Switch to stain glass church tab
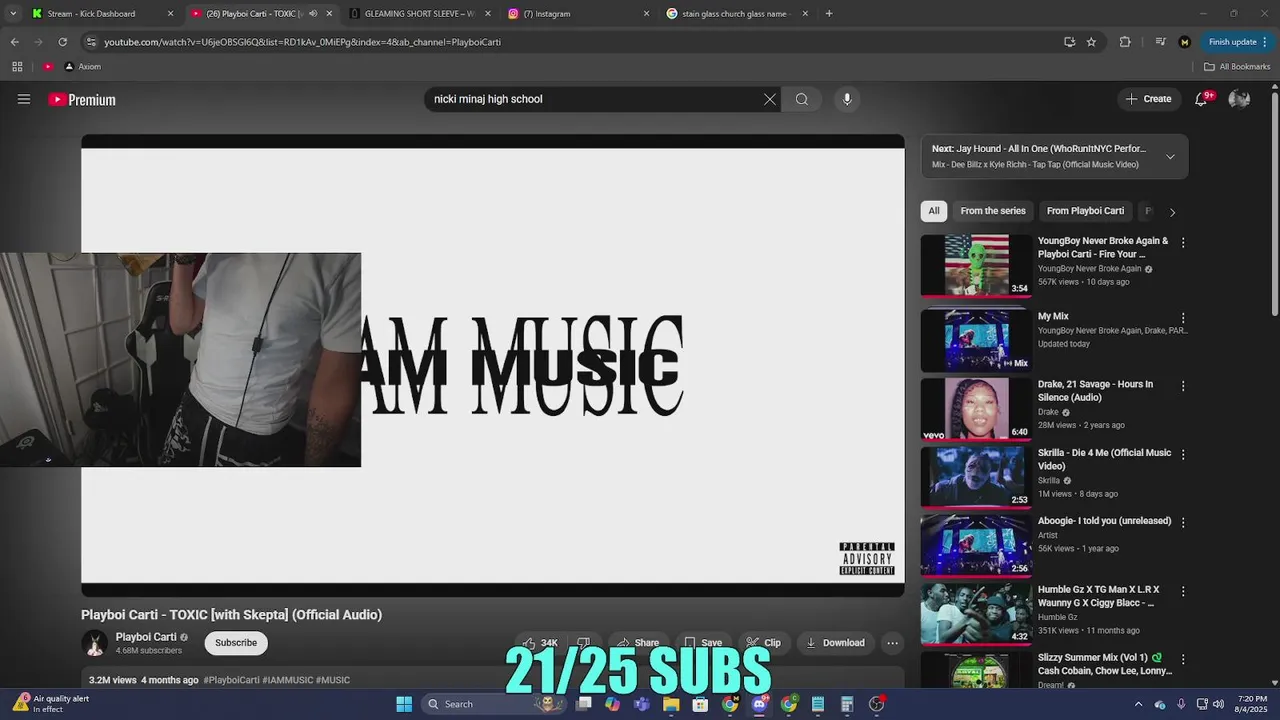This screenshot has height=720, width=1280. pyautogui.click(x=737, y=14)
